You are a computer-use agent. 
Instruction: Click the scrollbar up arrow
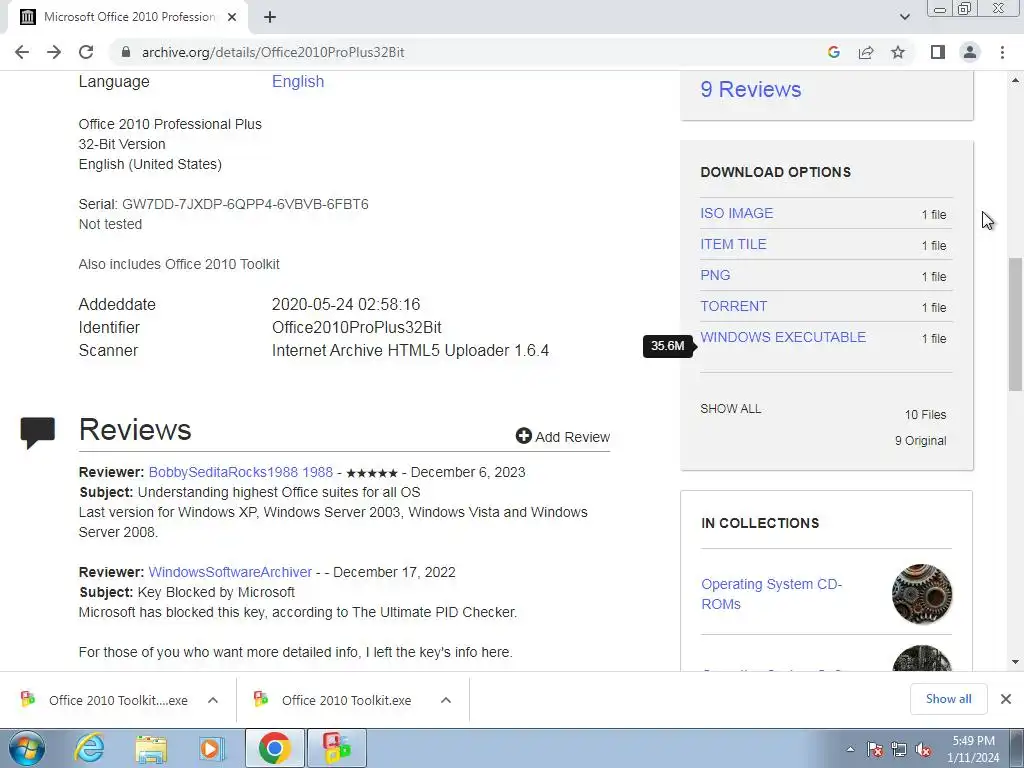pos(1016,80)
